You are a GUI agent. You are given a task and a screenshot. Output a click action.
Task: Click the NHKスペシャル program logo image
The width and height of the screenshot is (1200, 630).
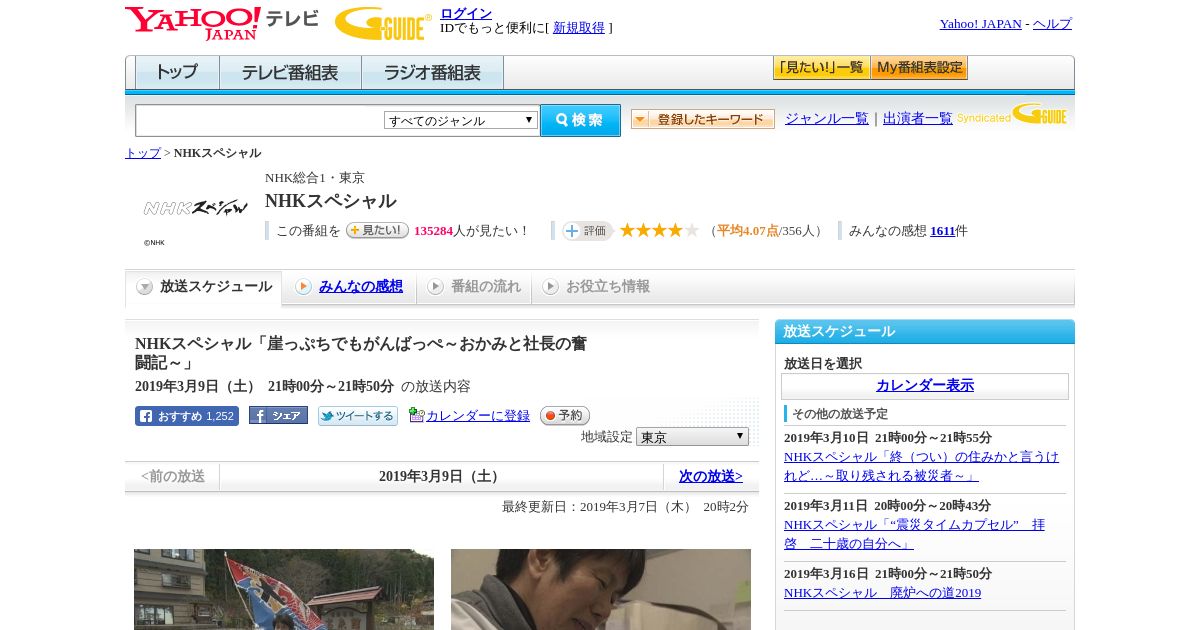coord(195,208)
